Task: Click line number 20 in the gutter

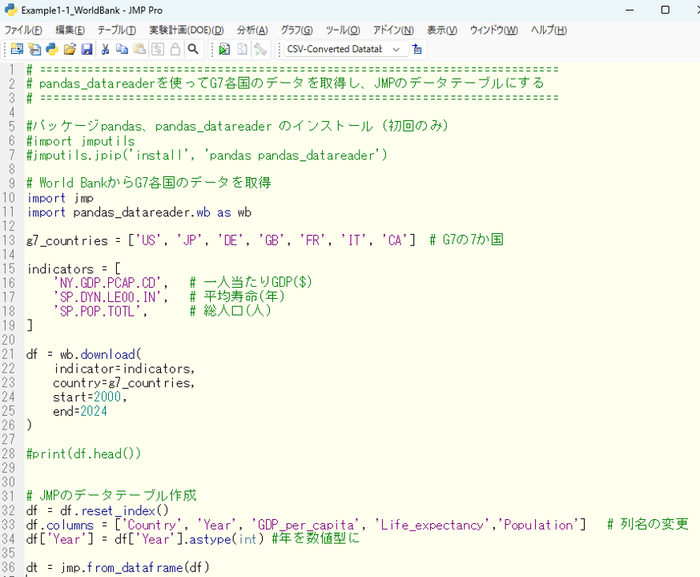Action: coord(8,340)
